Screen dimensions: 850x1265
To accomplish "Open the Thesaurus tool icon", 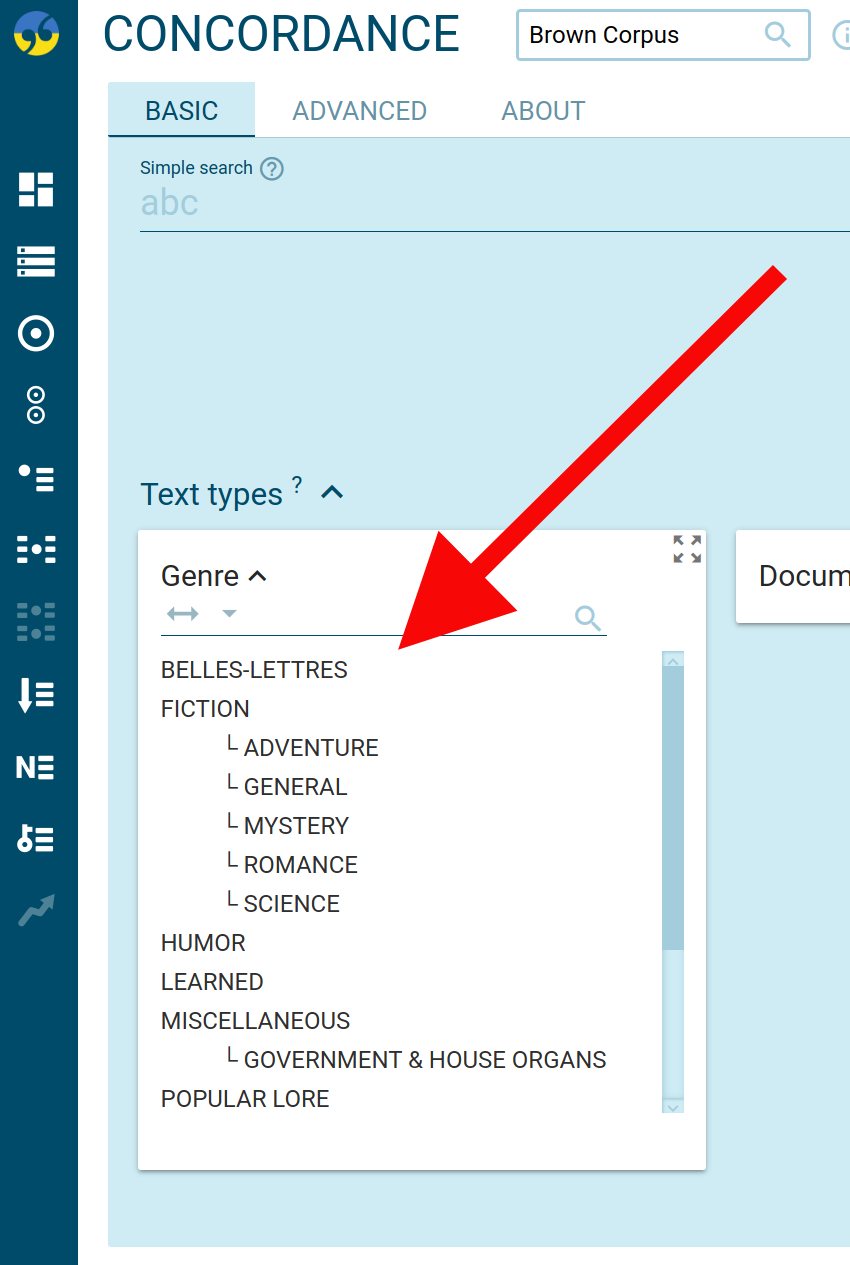I will click(36, 478).
